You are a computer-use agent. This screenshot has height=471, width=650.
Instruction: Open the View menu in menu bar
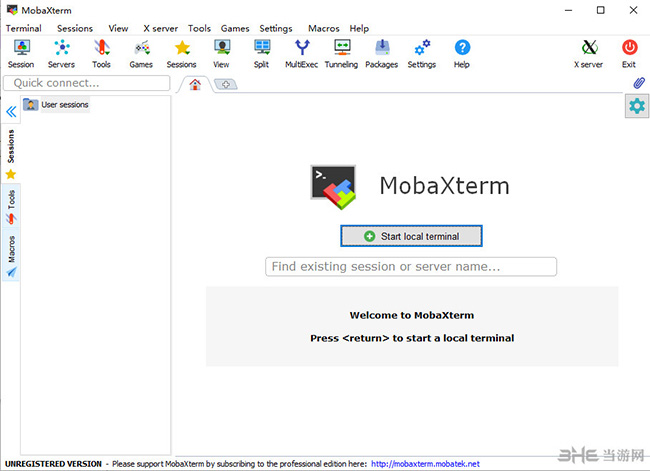[119, 28]
